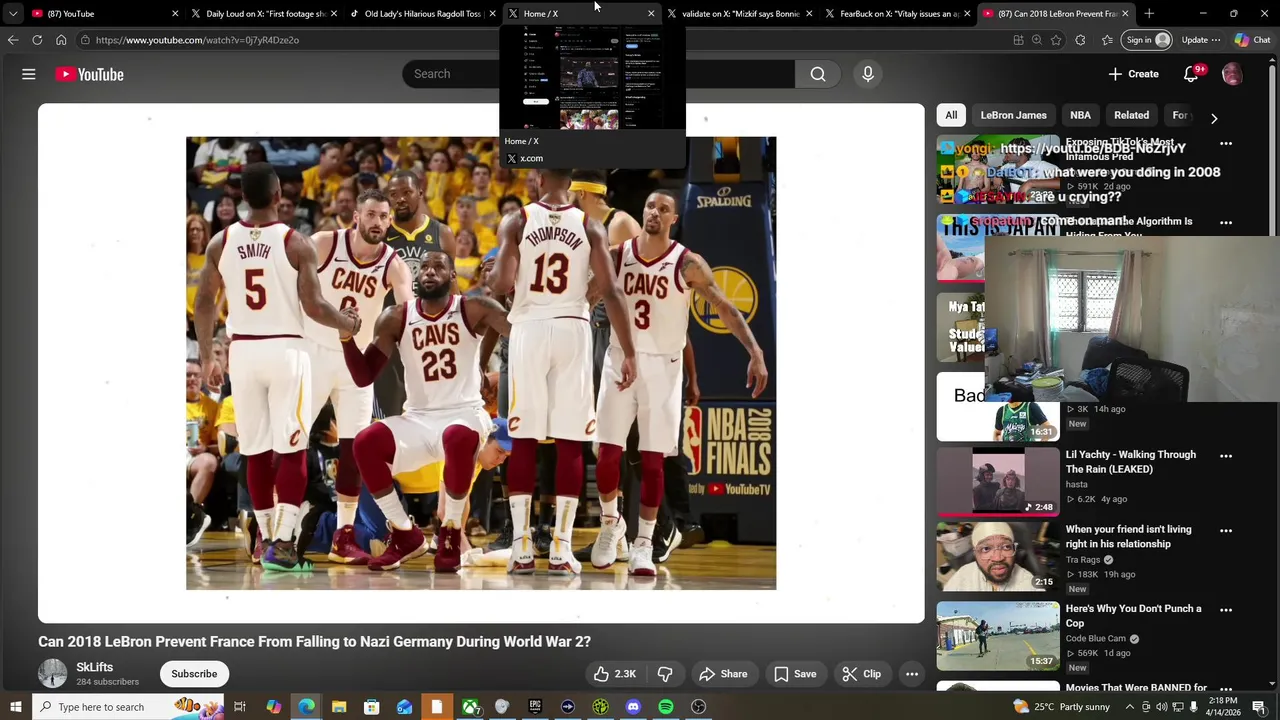Open Here's Why You Don't Punch a Cop thumbnail
1280x720 pixels.
tap(998, 636)
